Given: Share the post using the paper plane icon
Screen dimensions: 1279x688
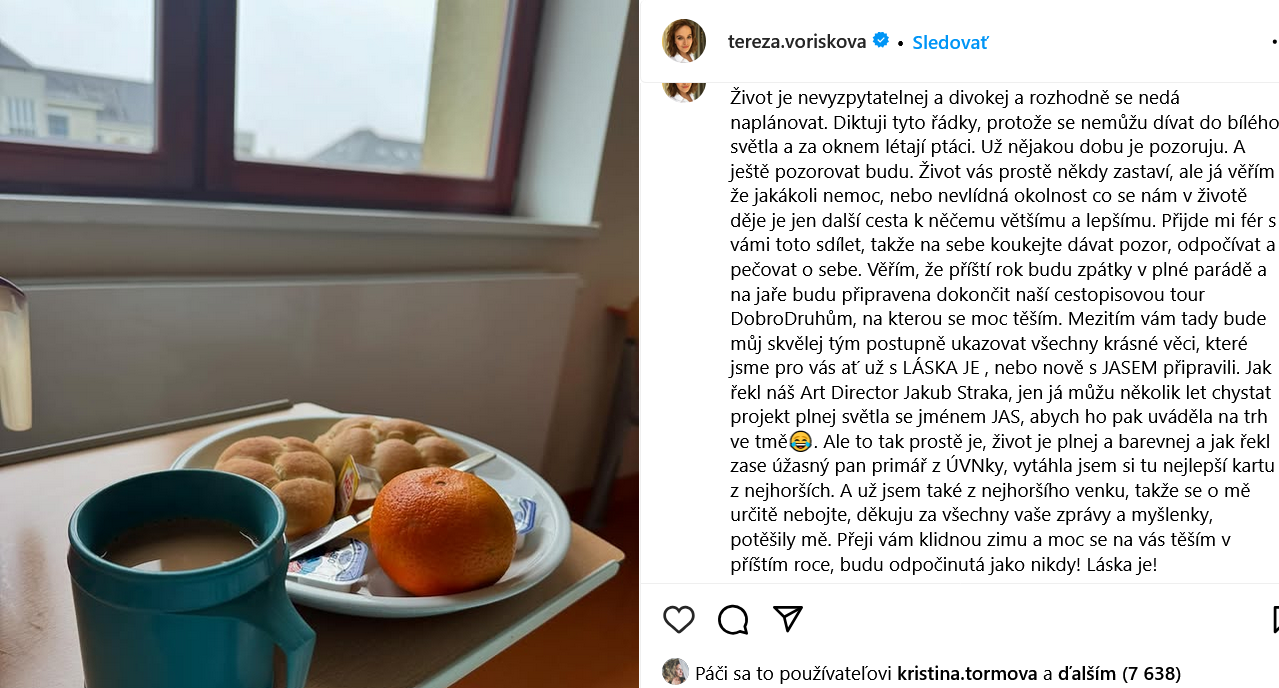Looking at the screenshot, I should [788, 619].
